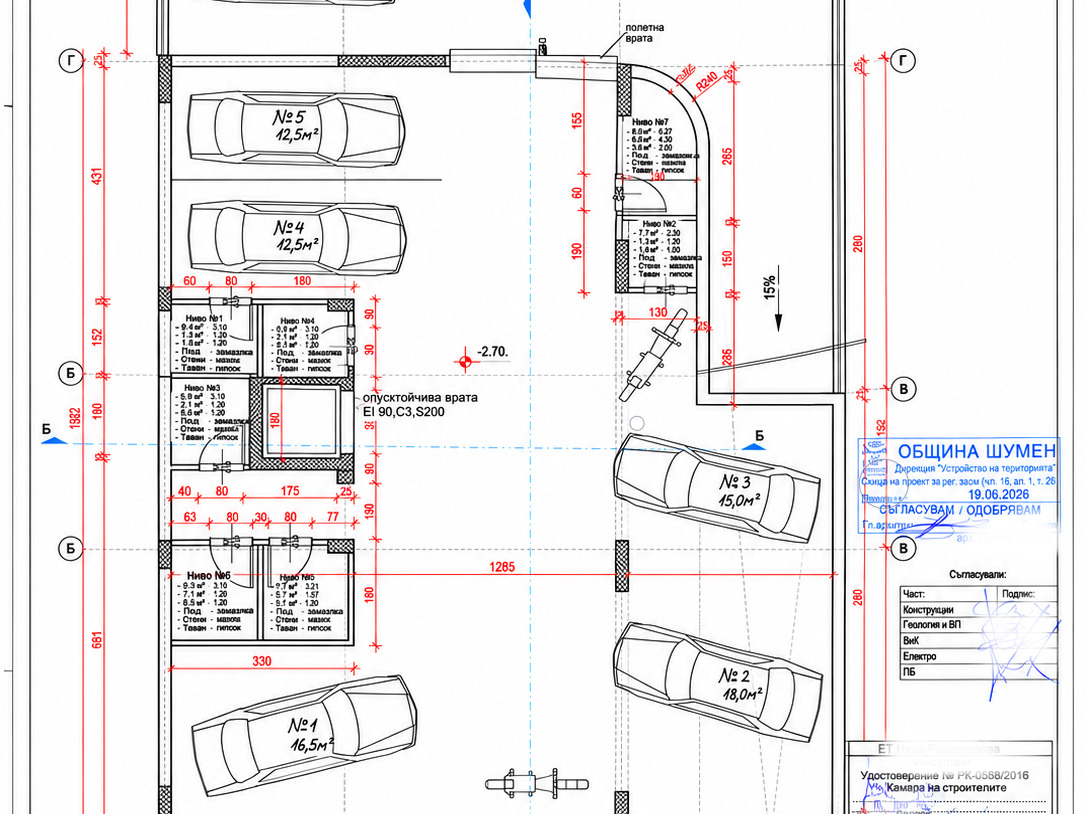Click 'Удостоверение № РК-0568/2016' certificate text
This screenshot has width=1086, height=814.
click(945, 776)
